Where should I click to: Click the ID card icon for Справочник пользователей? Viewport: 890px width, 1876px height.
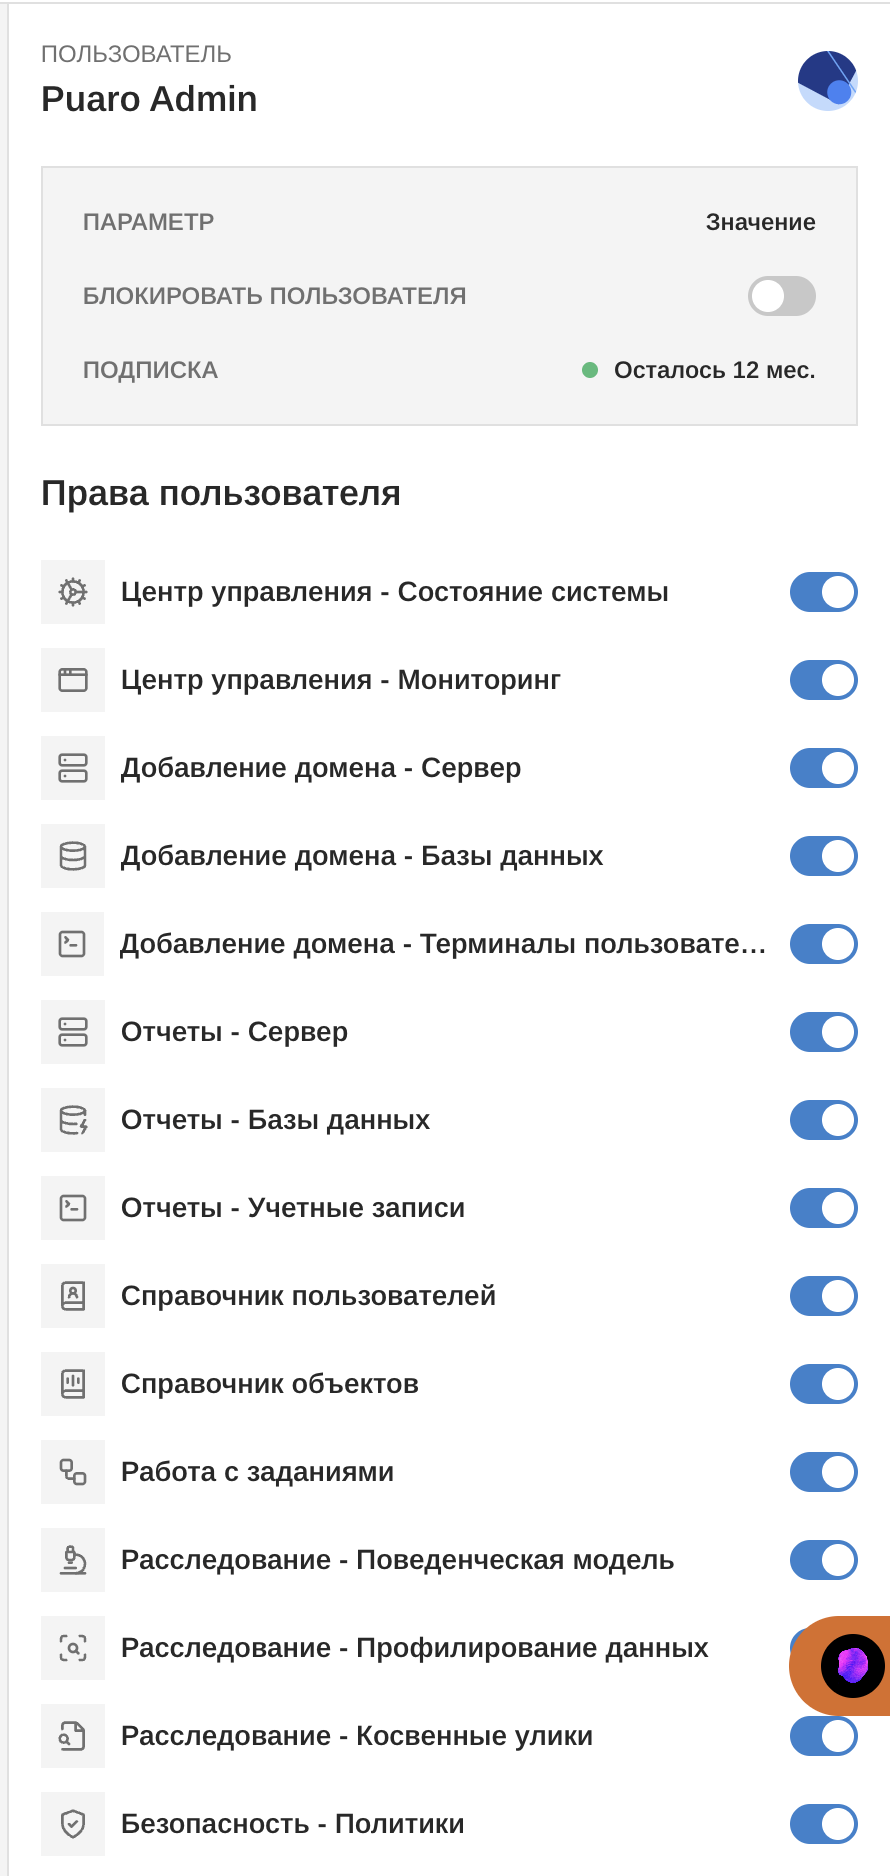(x=72, y=1295)
